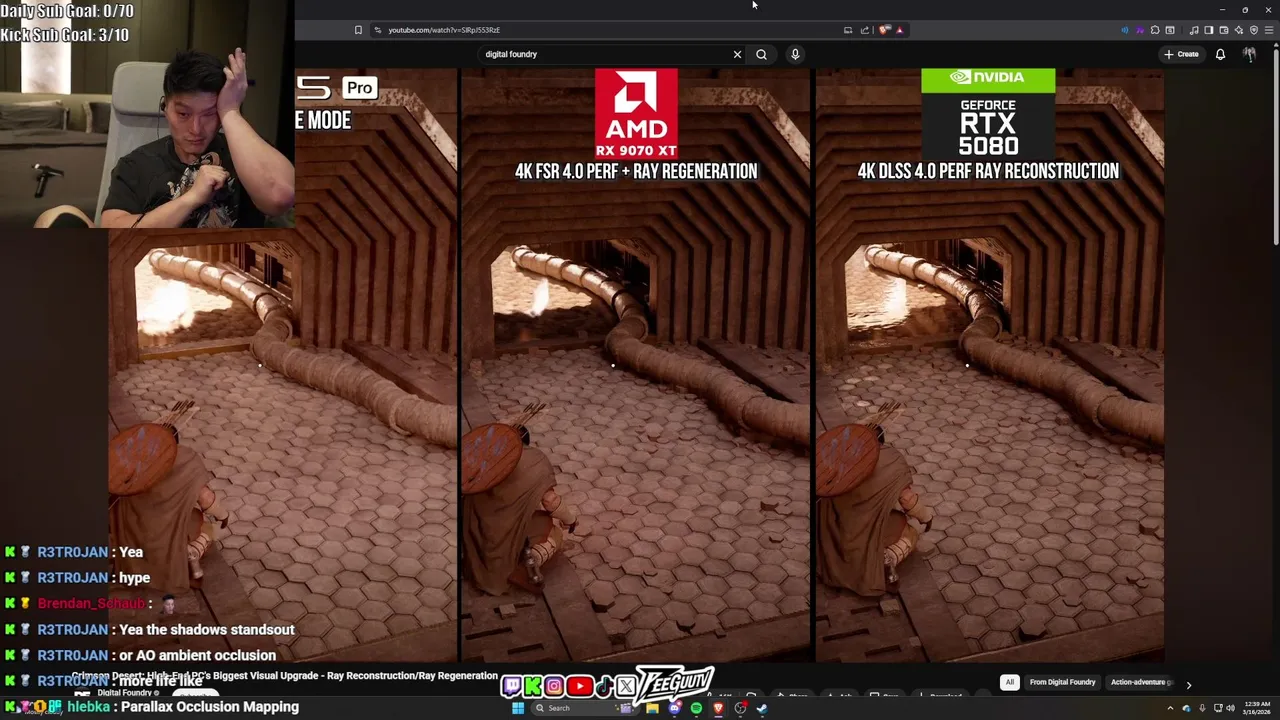1280x720 pixels.
Task: Open the extensions puzzle piece menu
Action: coord(1155,30)
